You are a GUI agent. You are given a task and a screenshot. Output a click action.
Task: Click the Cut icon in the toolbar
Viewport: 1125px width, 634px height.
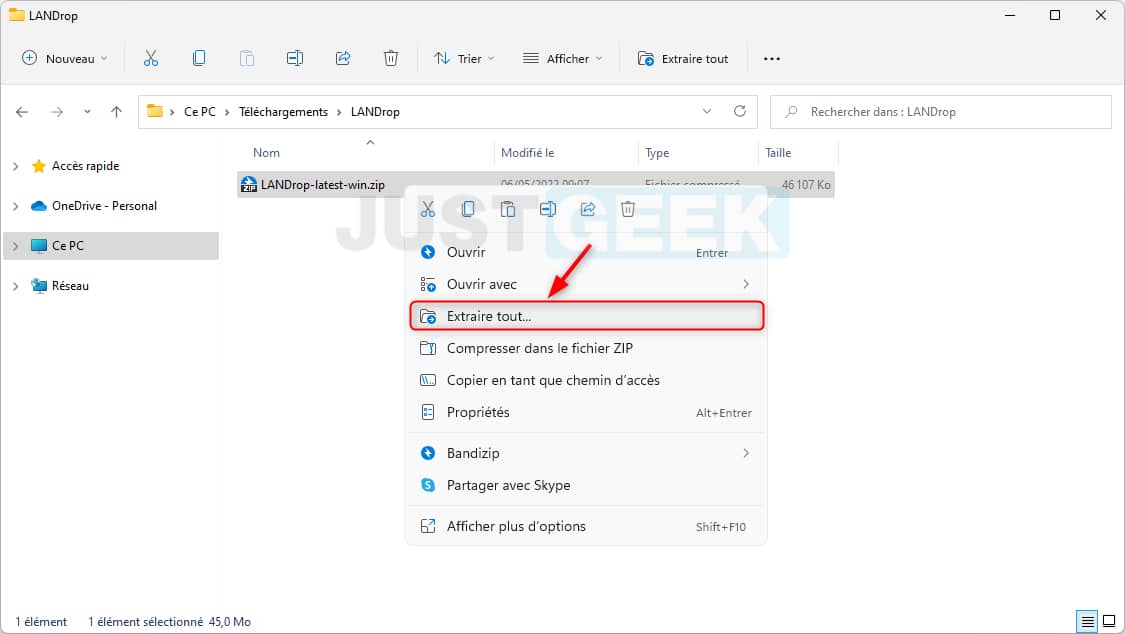[151, 59]
